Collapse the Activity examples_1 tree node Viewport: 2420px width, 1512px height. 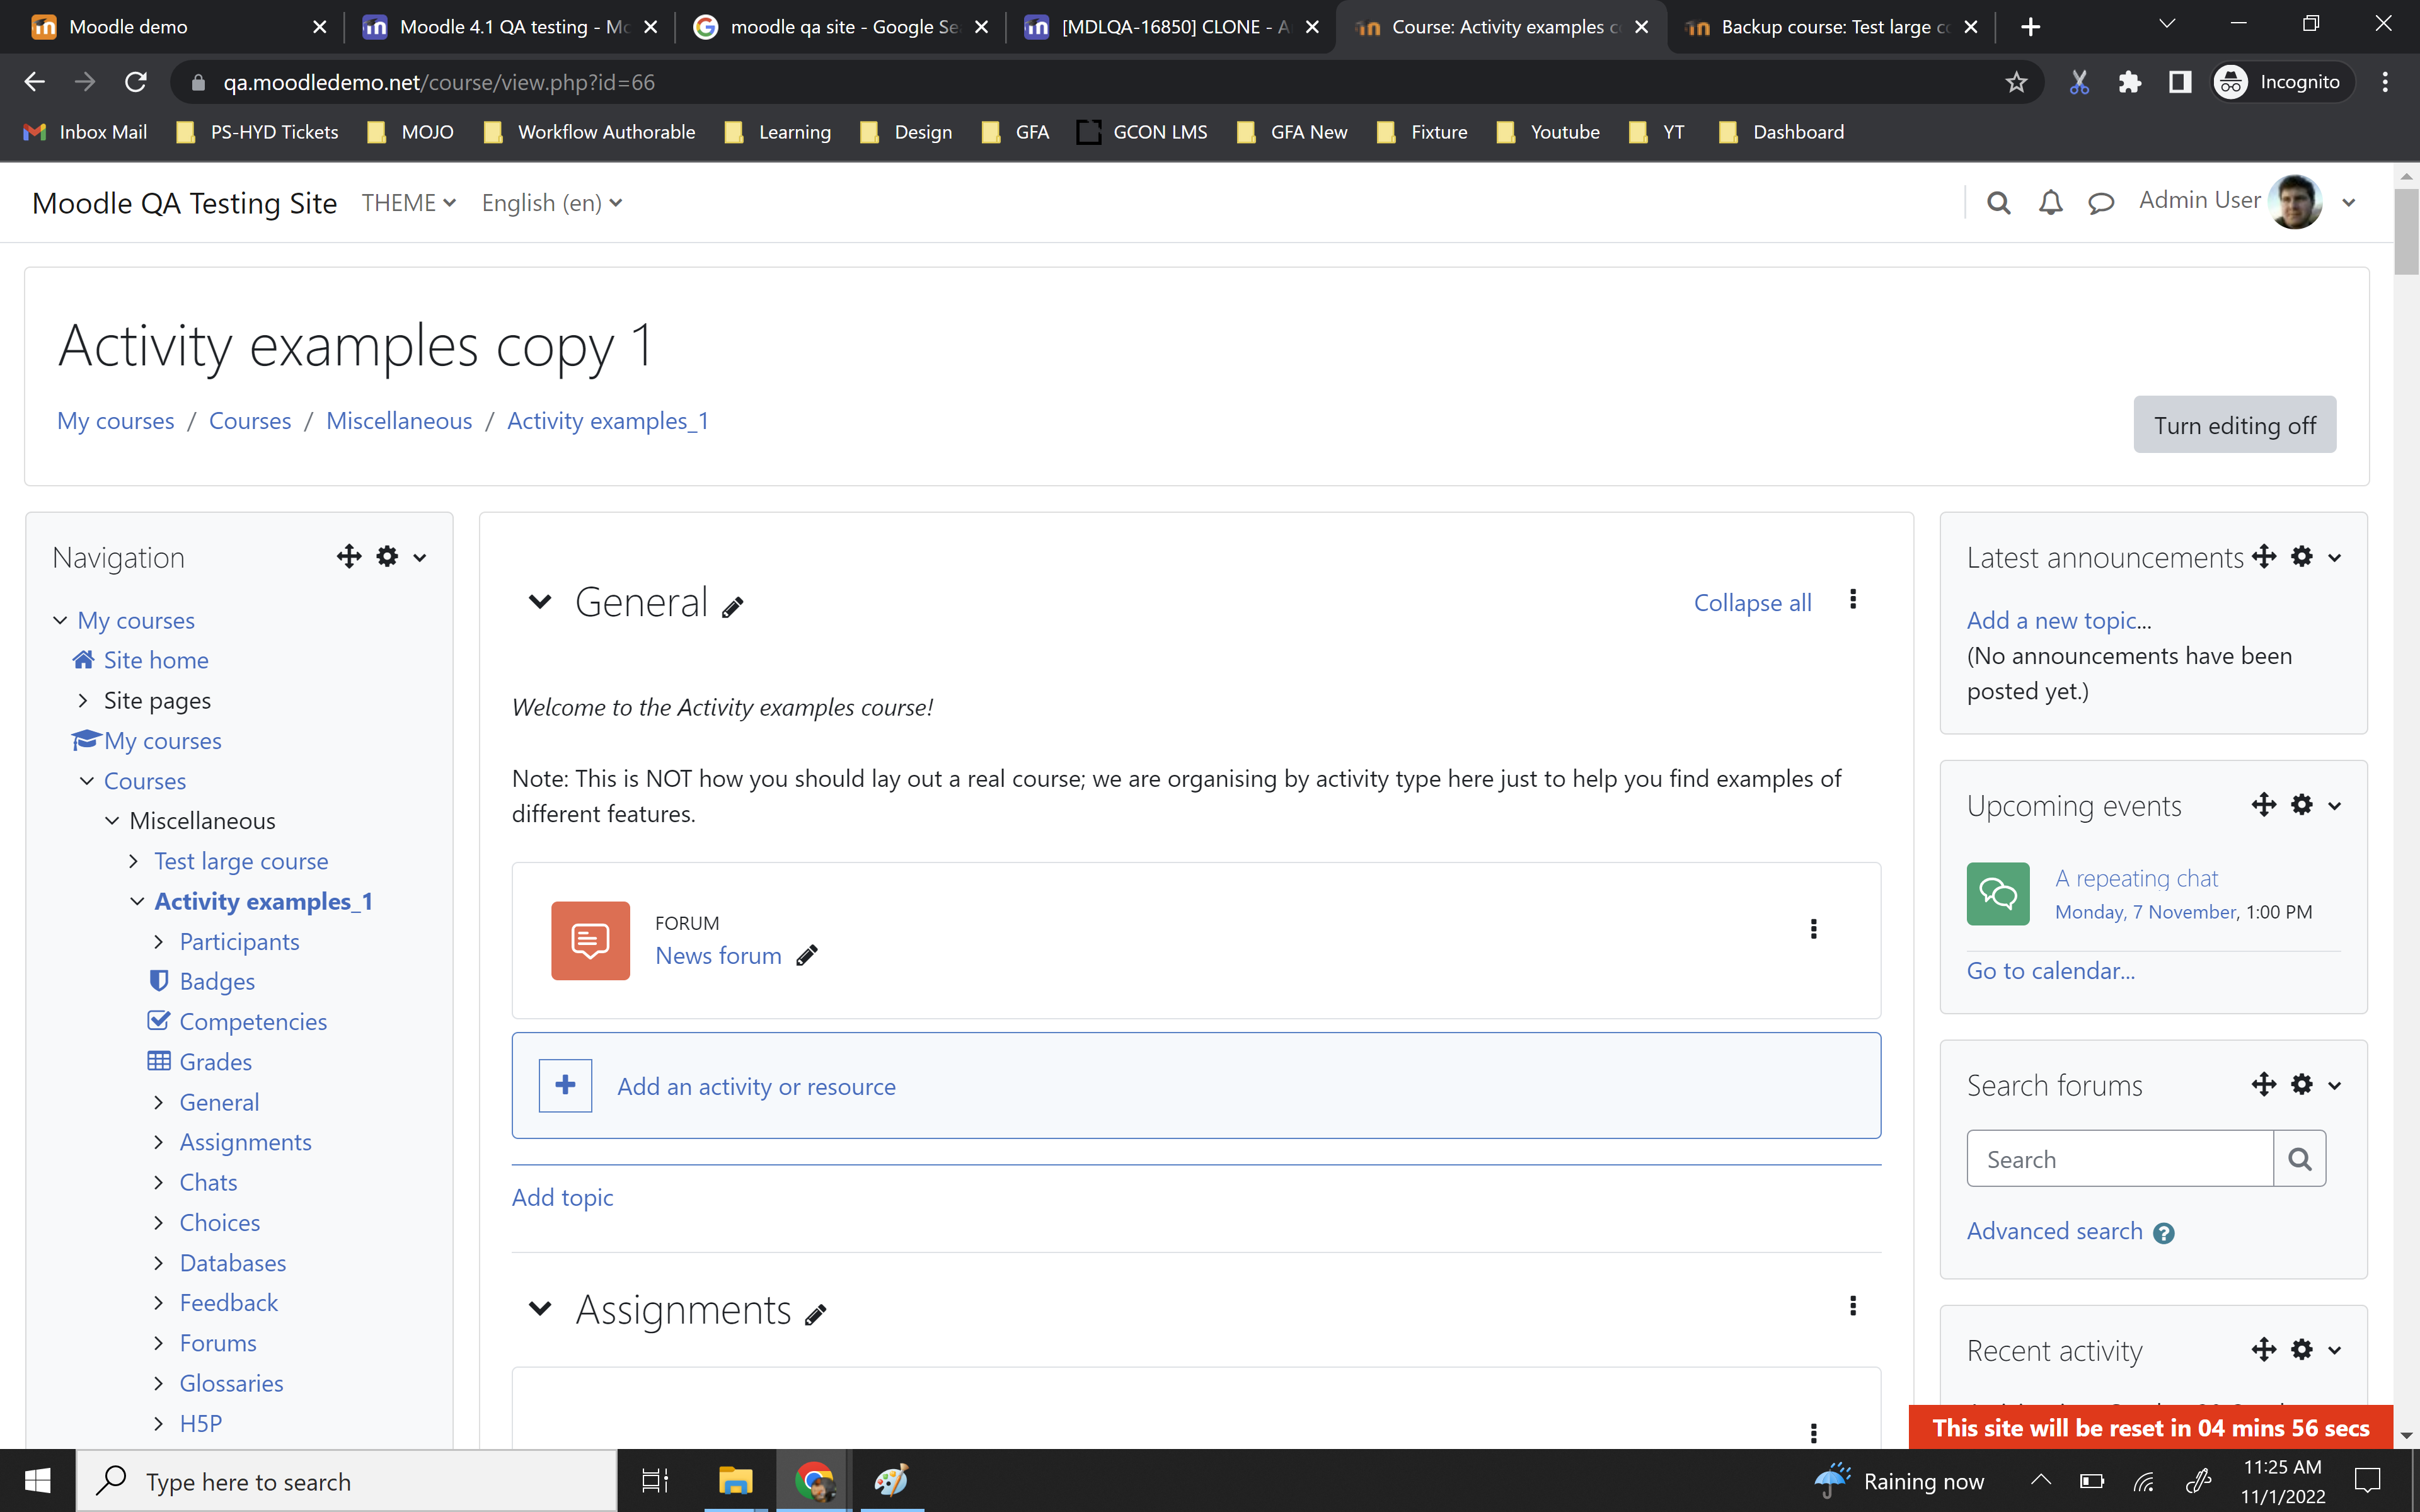click(x=137, y=901)
